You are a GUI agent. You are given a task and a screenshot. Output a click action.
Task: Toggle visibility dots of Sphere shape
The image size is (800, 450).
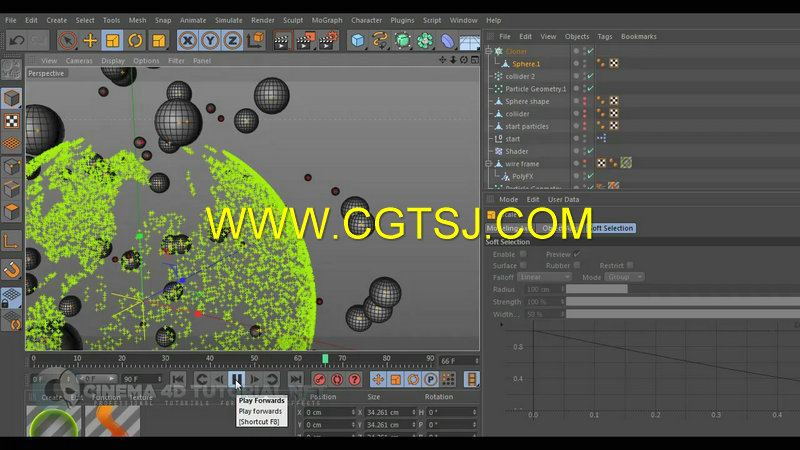[x=585, y=101]
